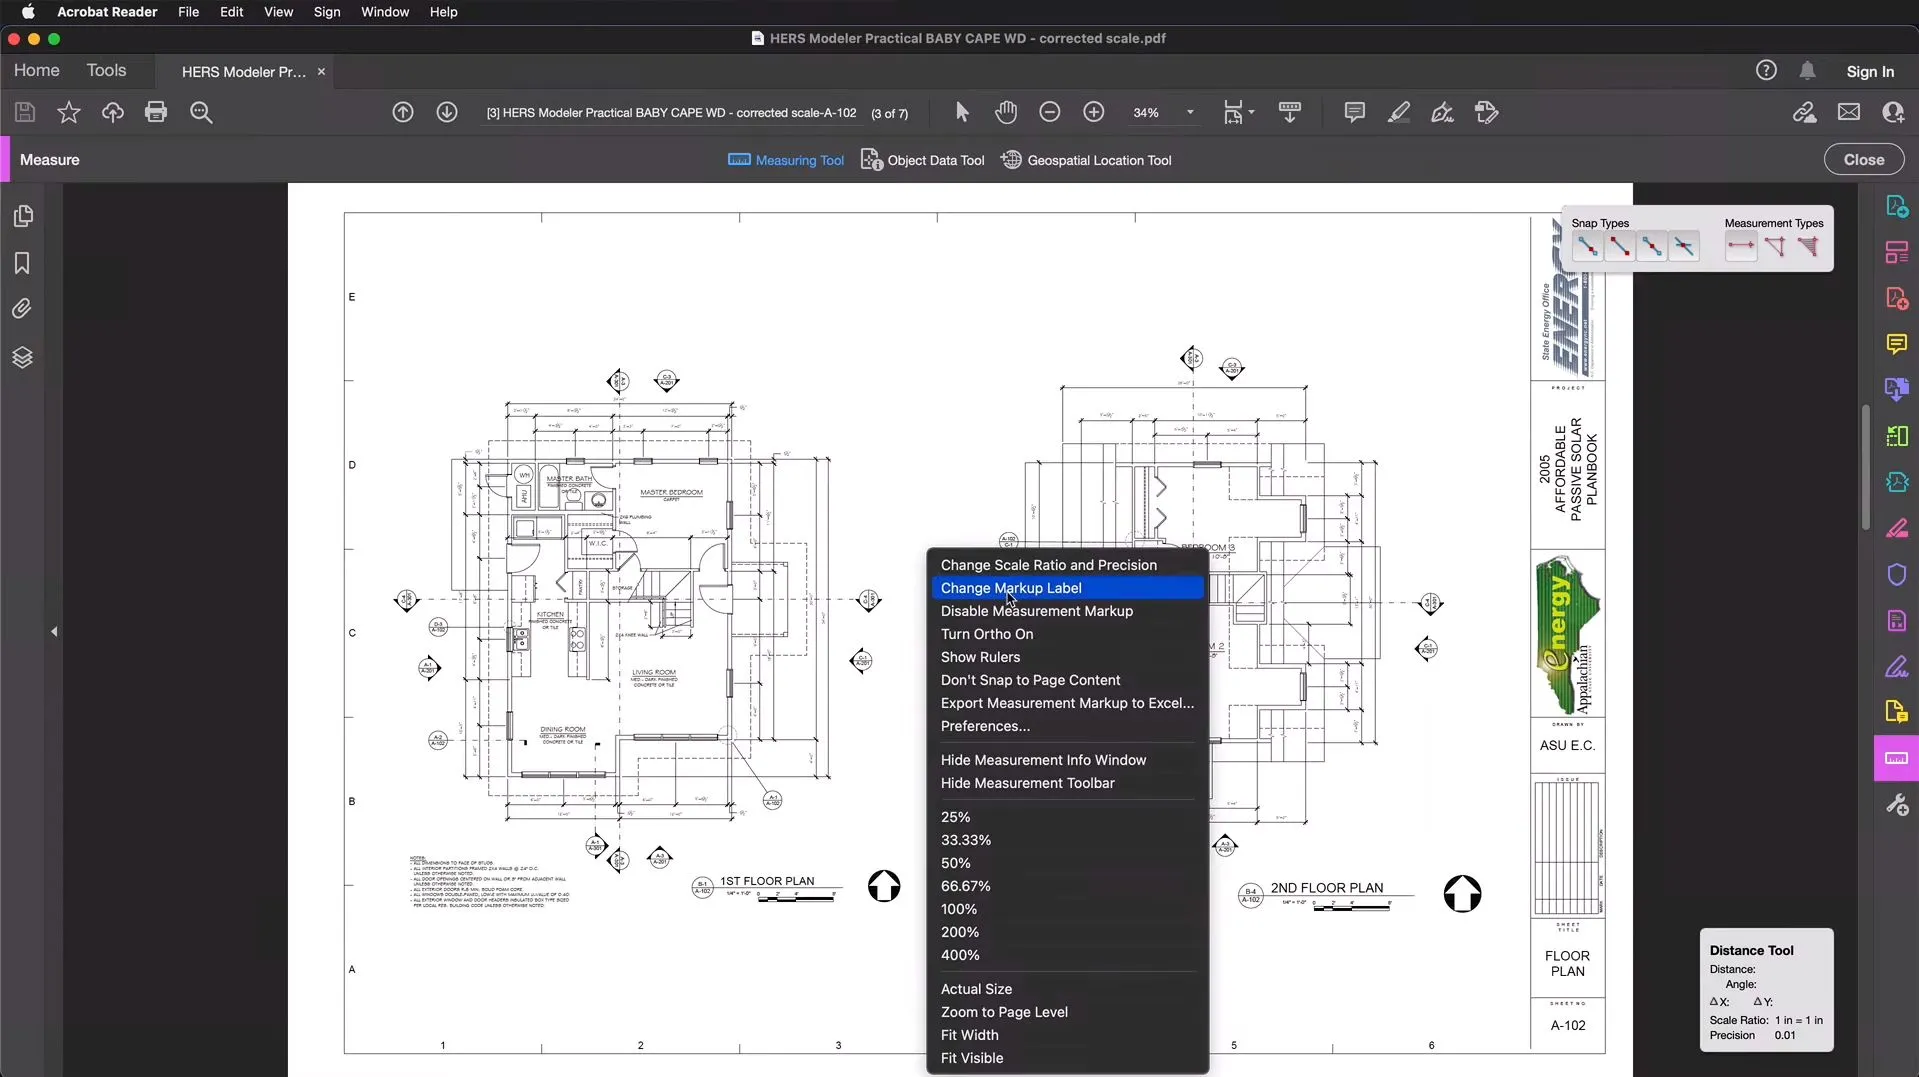Close the Measure toolbar with Close button
Viewport: 1919px width, 1077px height.
pos(1864,159)
